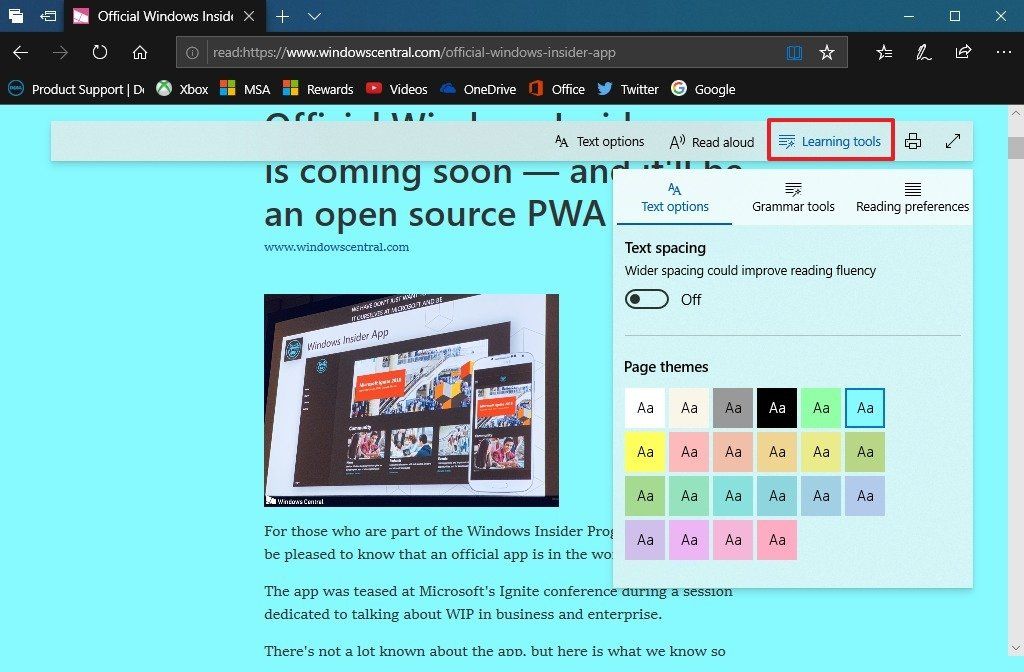The height and width of the screenshot is (672, 1024).
Task: Open the Product Support bookmark
Action: [x=76, y=89]
